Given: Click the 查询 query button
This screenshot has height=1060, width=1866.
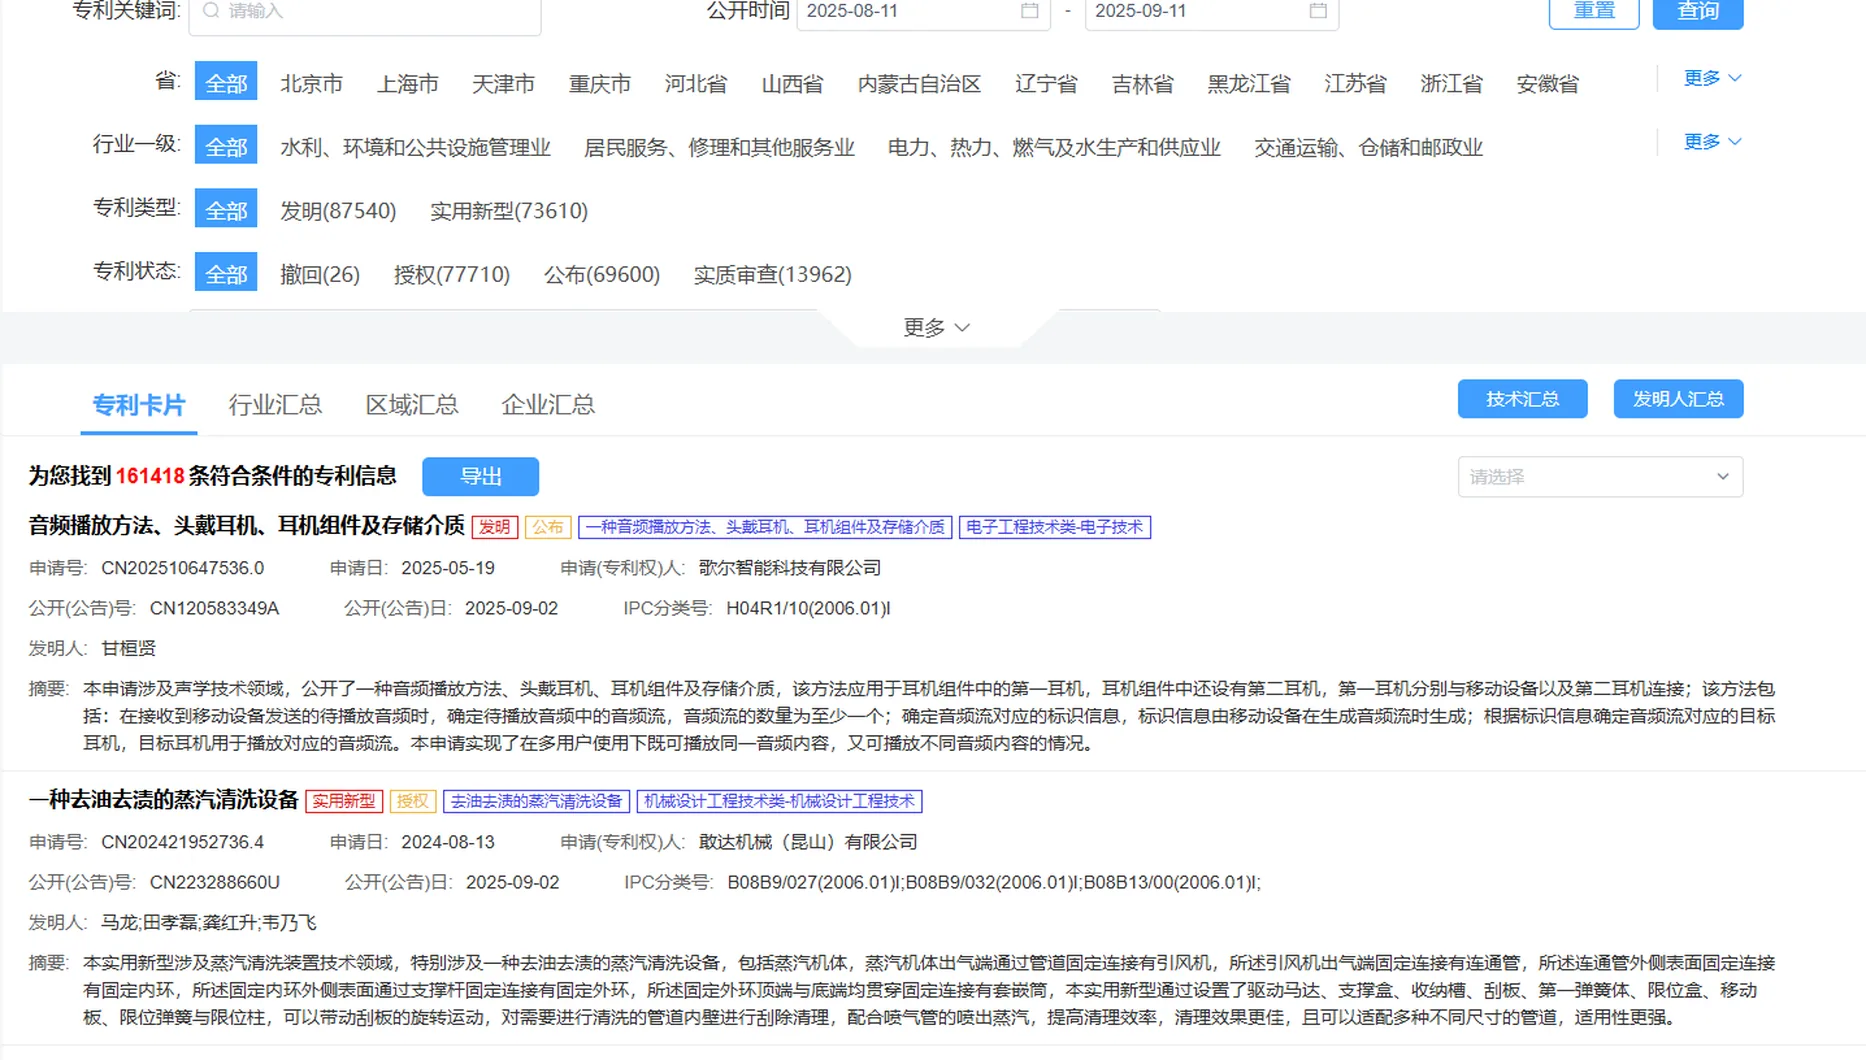Looking at the screenshot, I should click(x=1698, y=12).
